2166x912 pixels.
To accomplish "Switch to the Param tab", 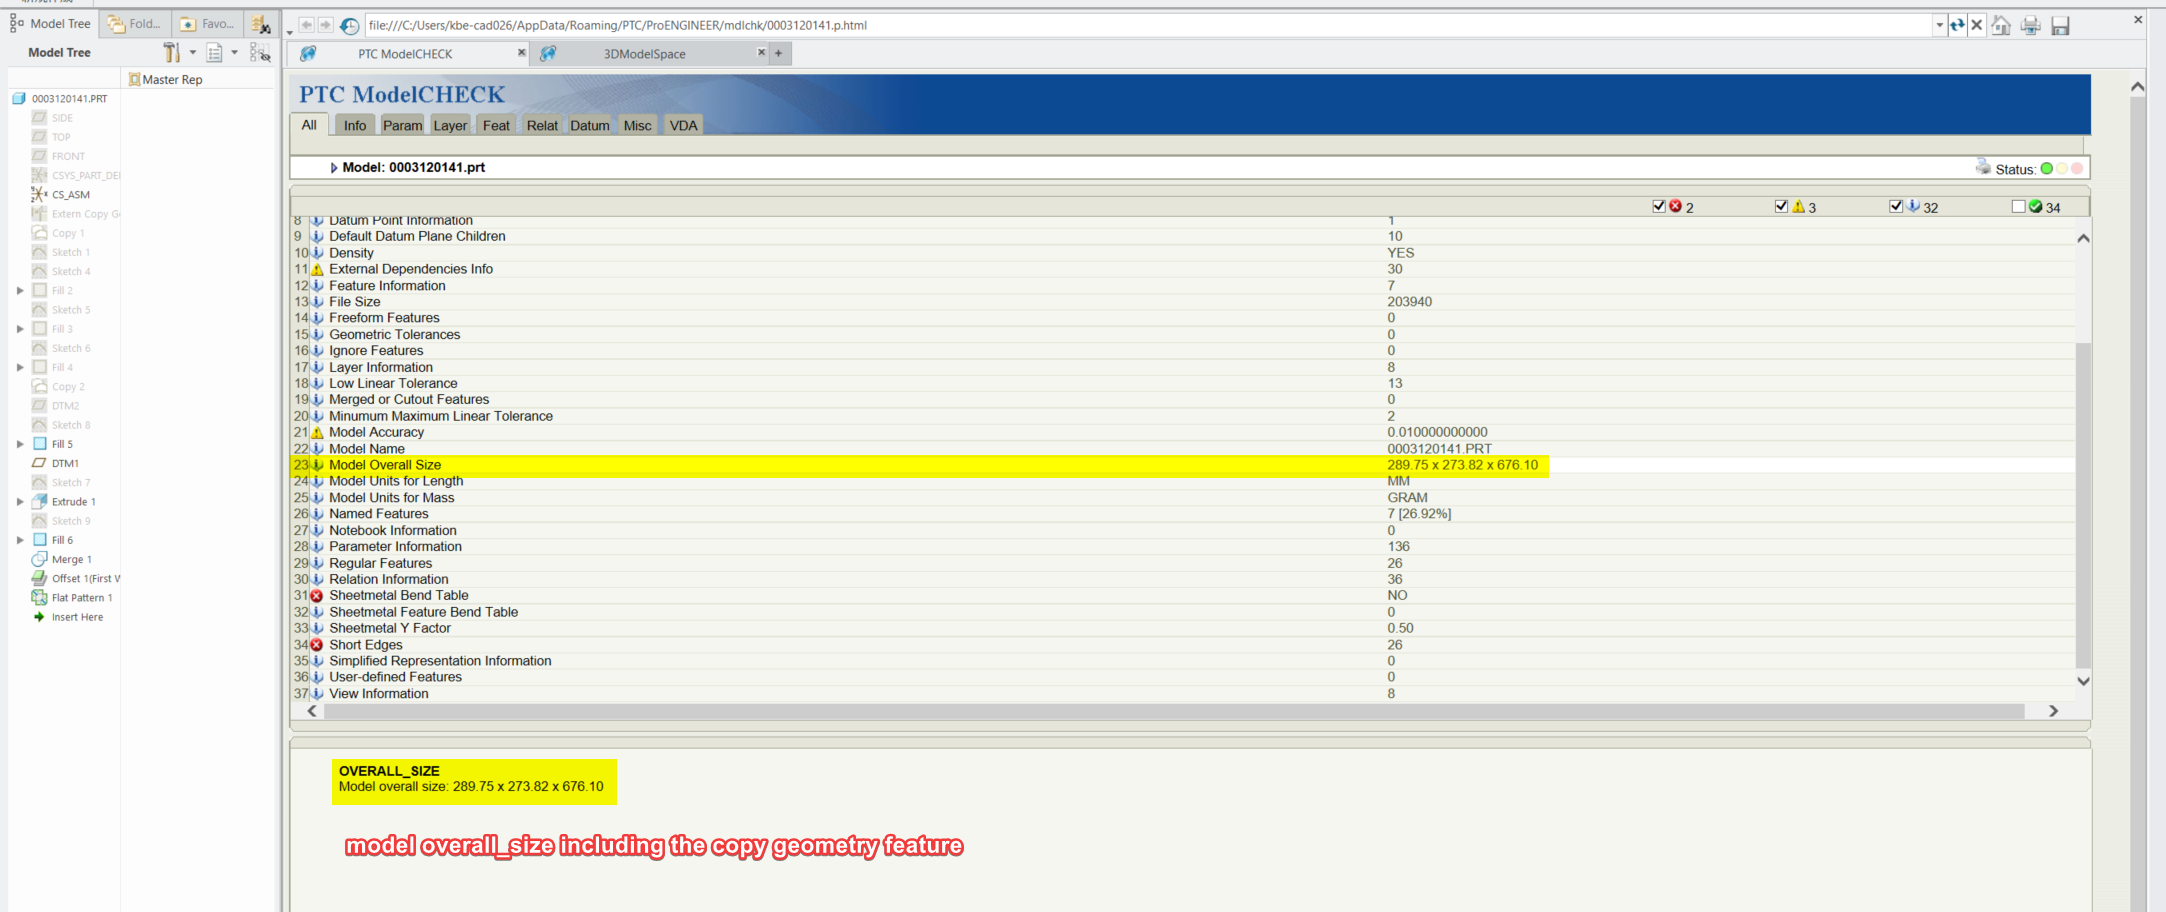I will [402, 124].
